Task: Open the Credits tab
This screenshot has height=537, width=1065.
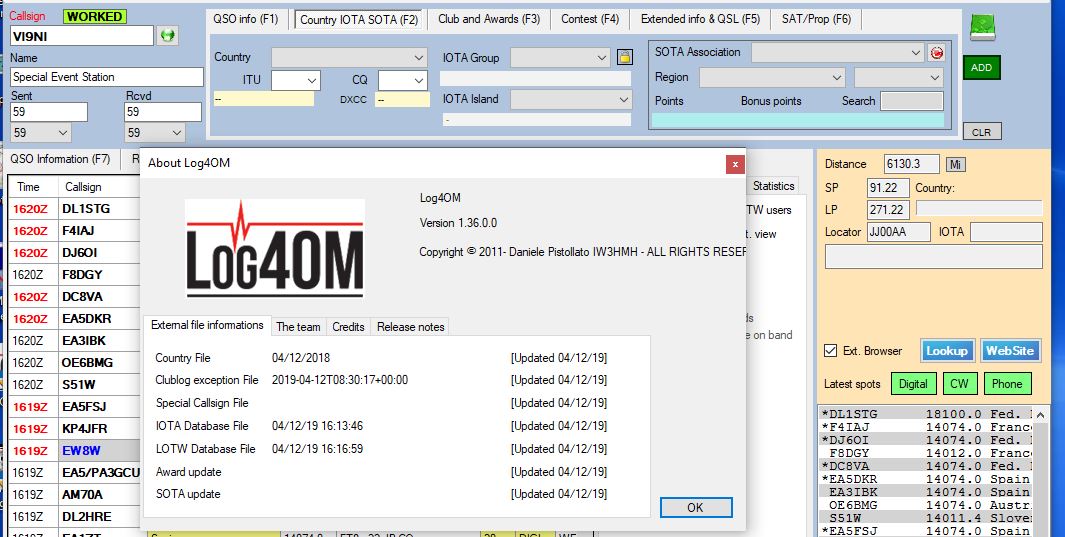Action: 348,327
